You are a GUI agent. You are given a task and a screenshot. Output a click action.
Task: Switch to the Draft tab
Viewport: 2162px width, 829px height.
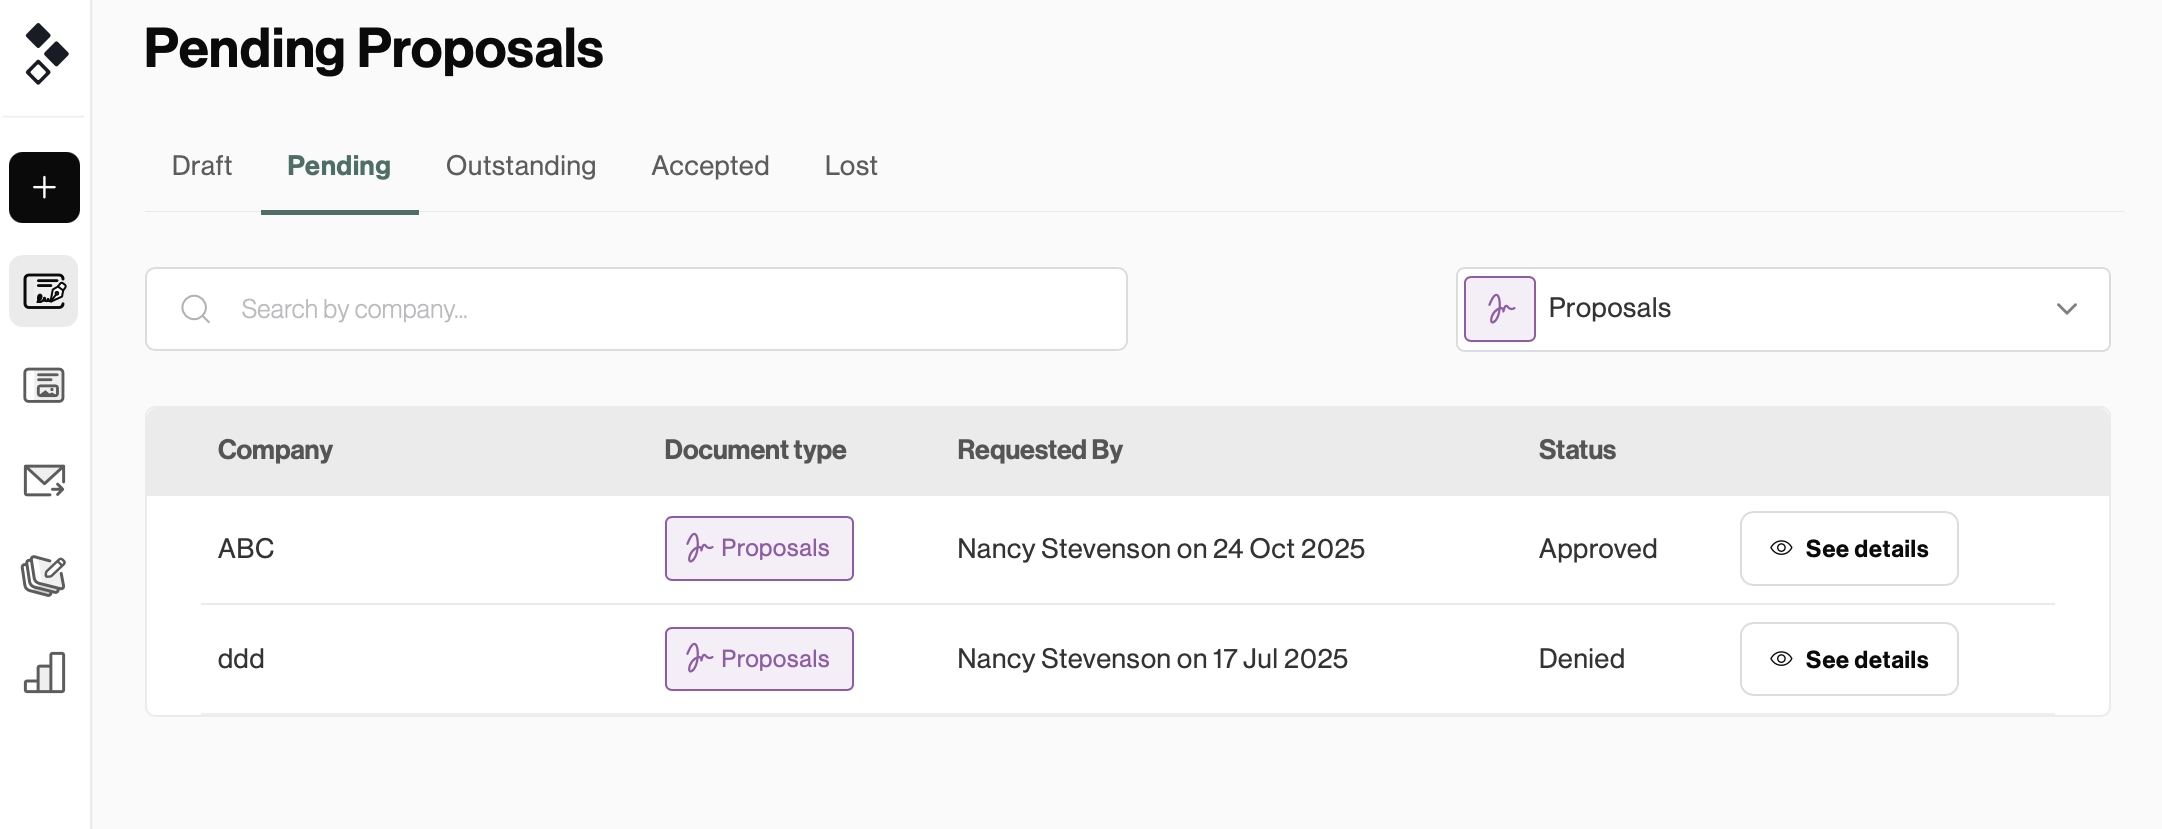click(202, 166)
